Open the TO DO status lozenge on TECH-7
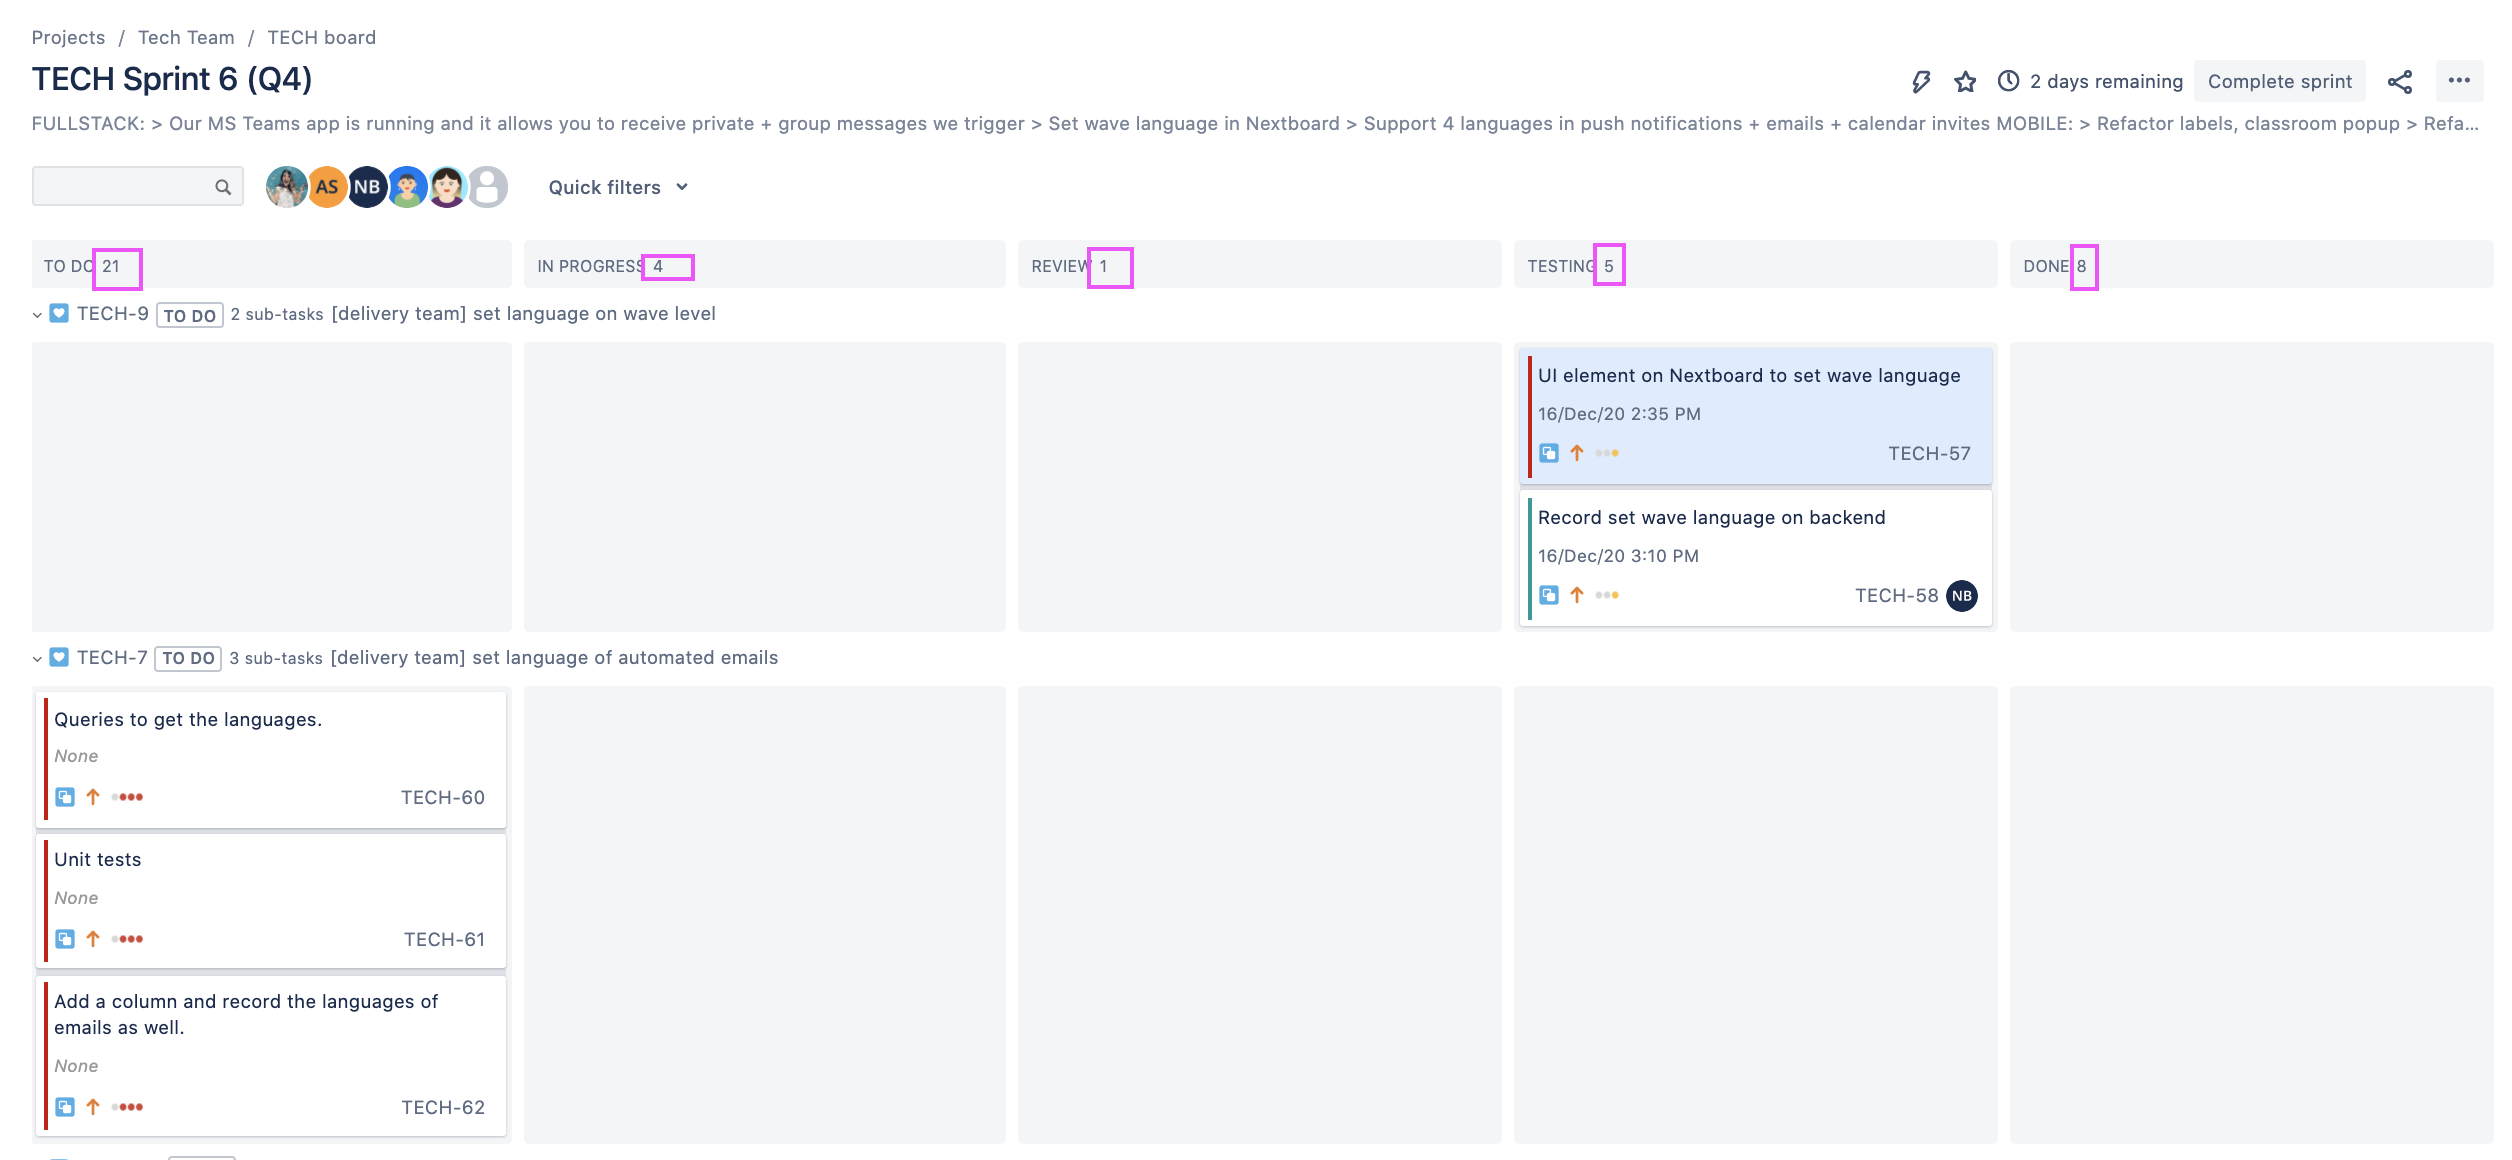The width and height of the screenshot is (2512, 1160). point(188,658)
